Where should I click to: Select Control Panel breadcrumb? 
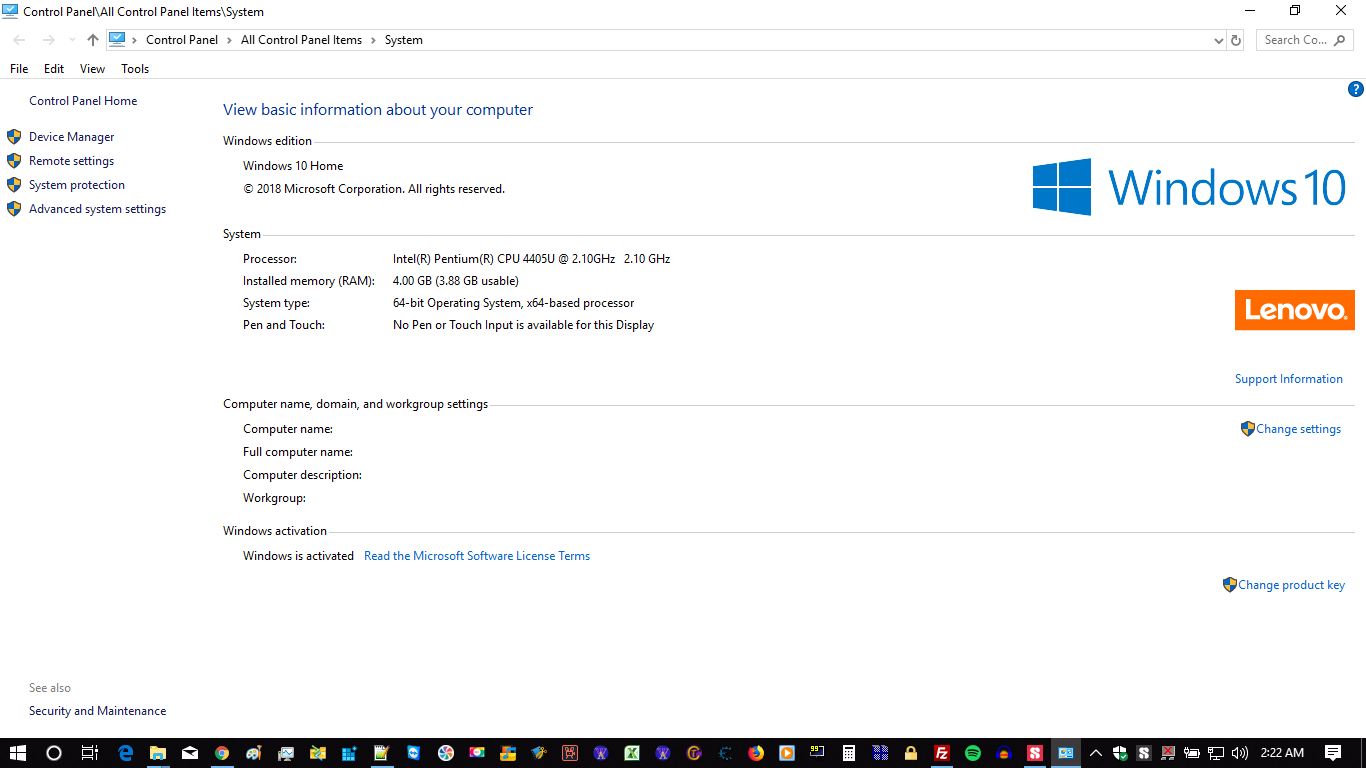pos(182,40)
